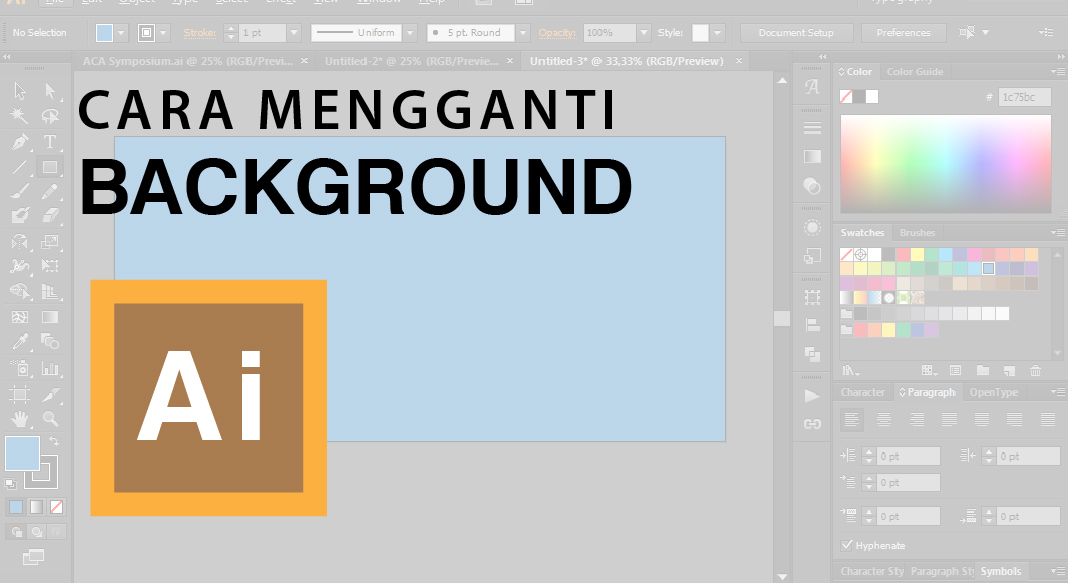Open Color panel flyout menu

point(1057,72)
